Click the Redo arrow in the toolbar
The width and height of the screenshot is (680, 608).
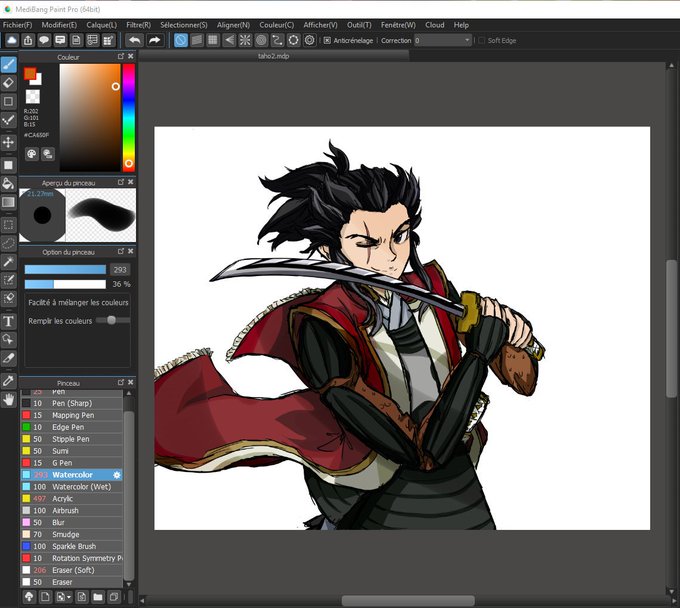point(154,40)
